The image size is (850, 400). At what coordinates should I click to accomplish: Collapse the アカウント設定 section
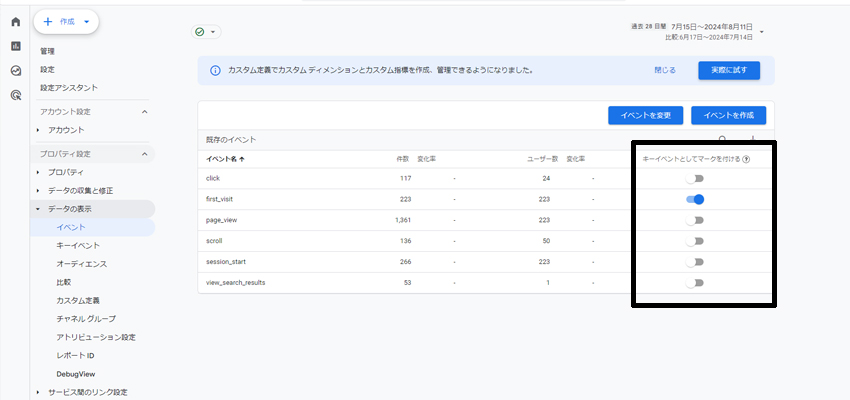(x=144, y=112)
